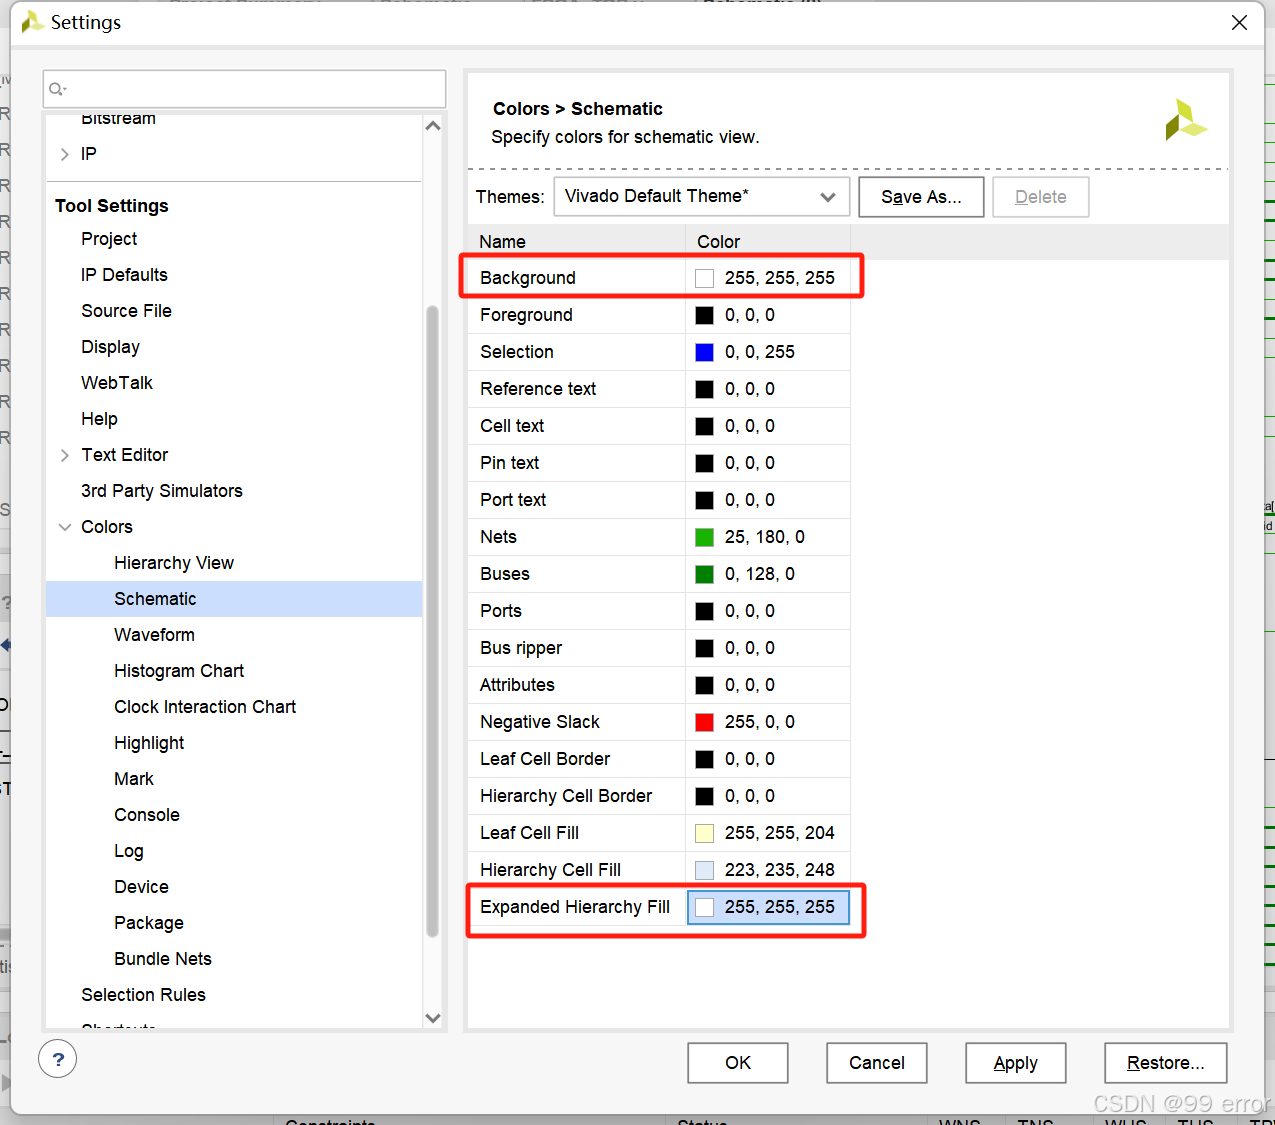Expand the IP settings node

tap(65, 154)
